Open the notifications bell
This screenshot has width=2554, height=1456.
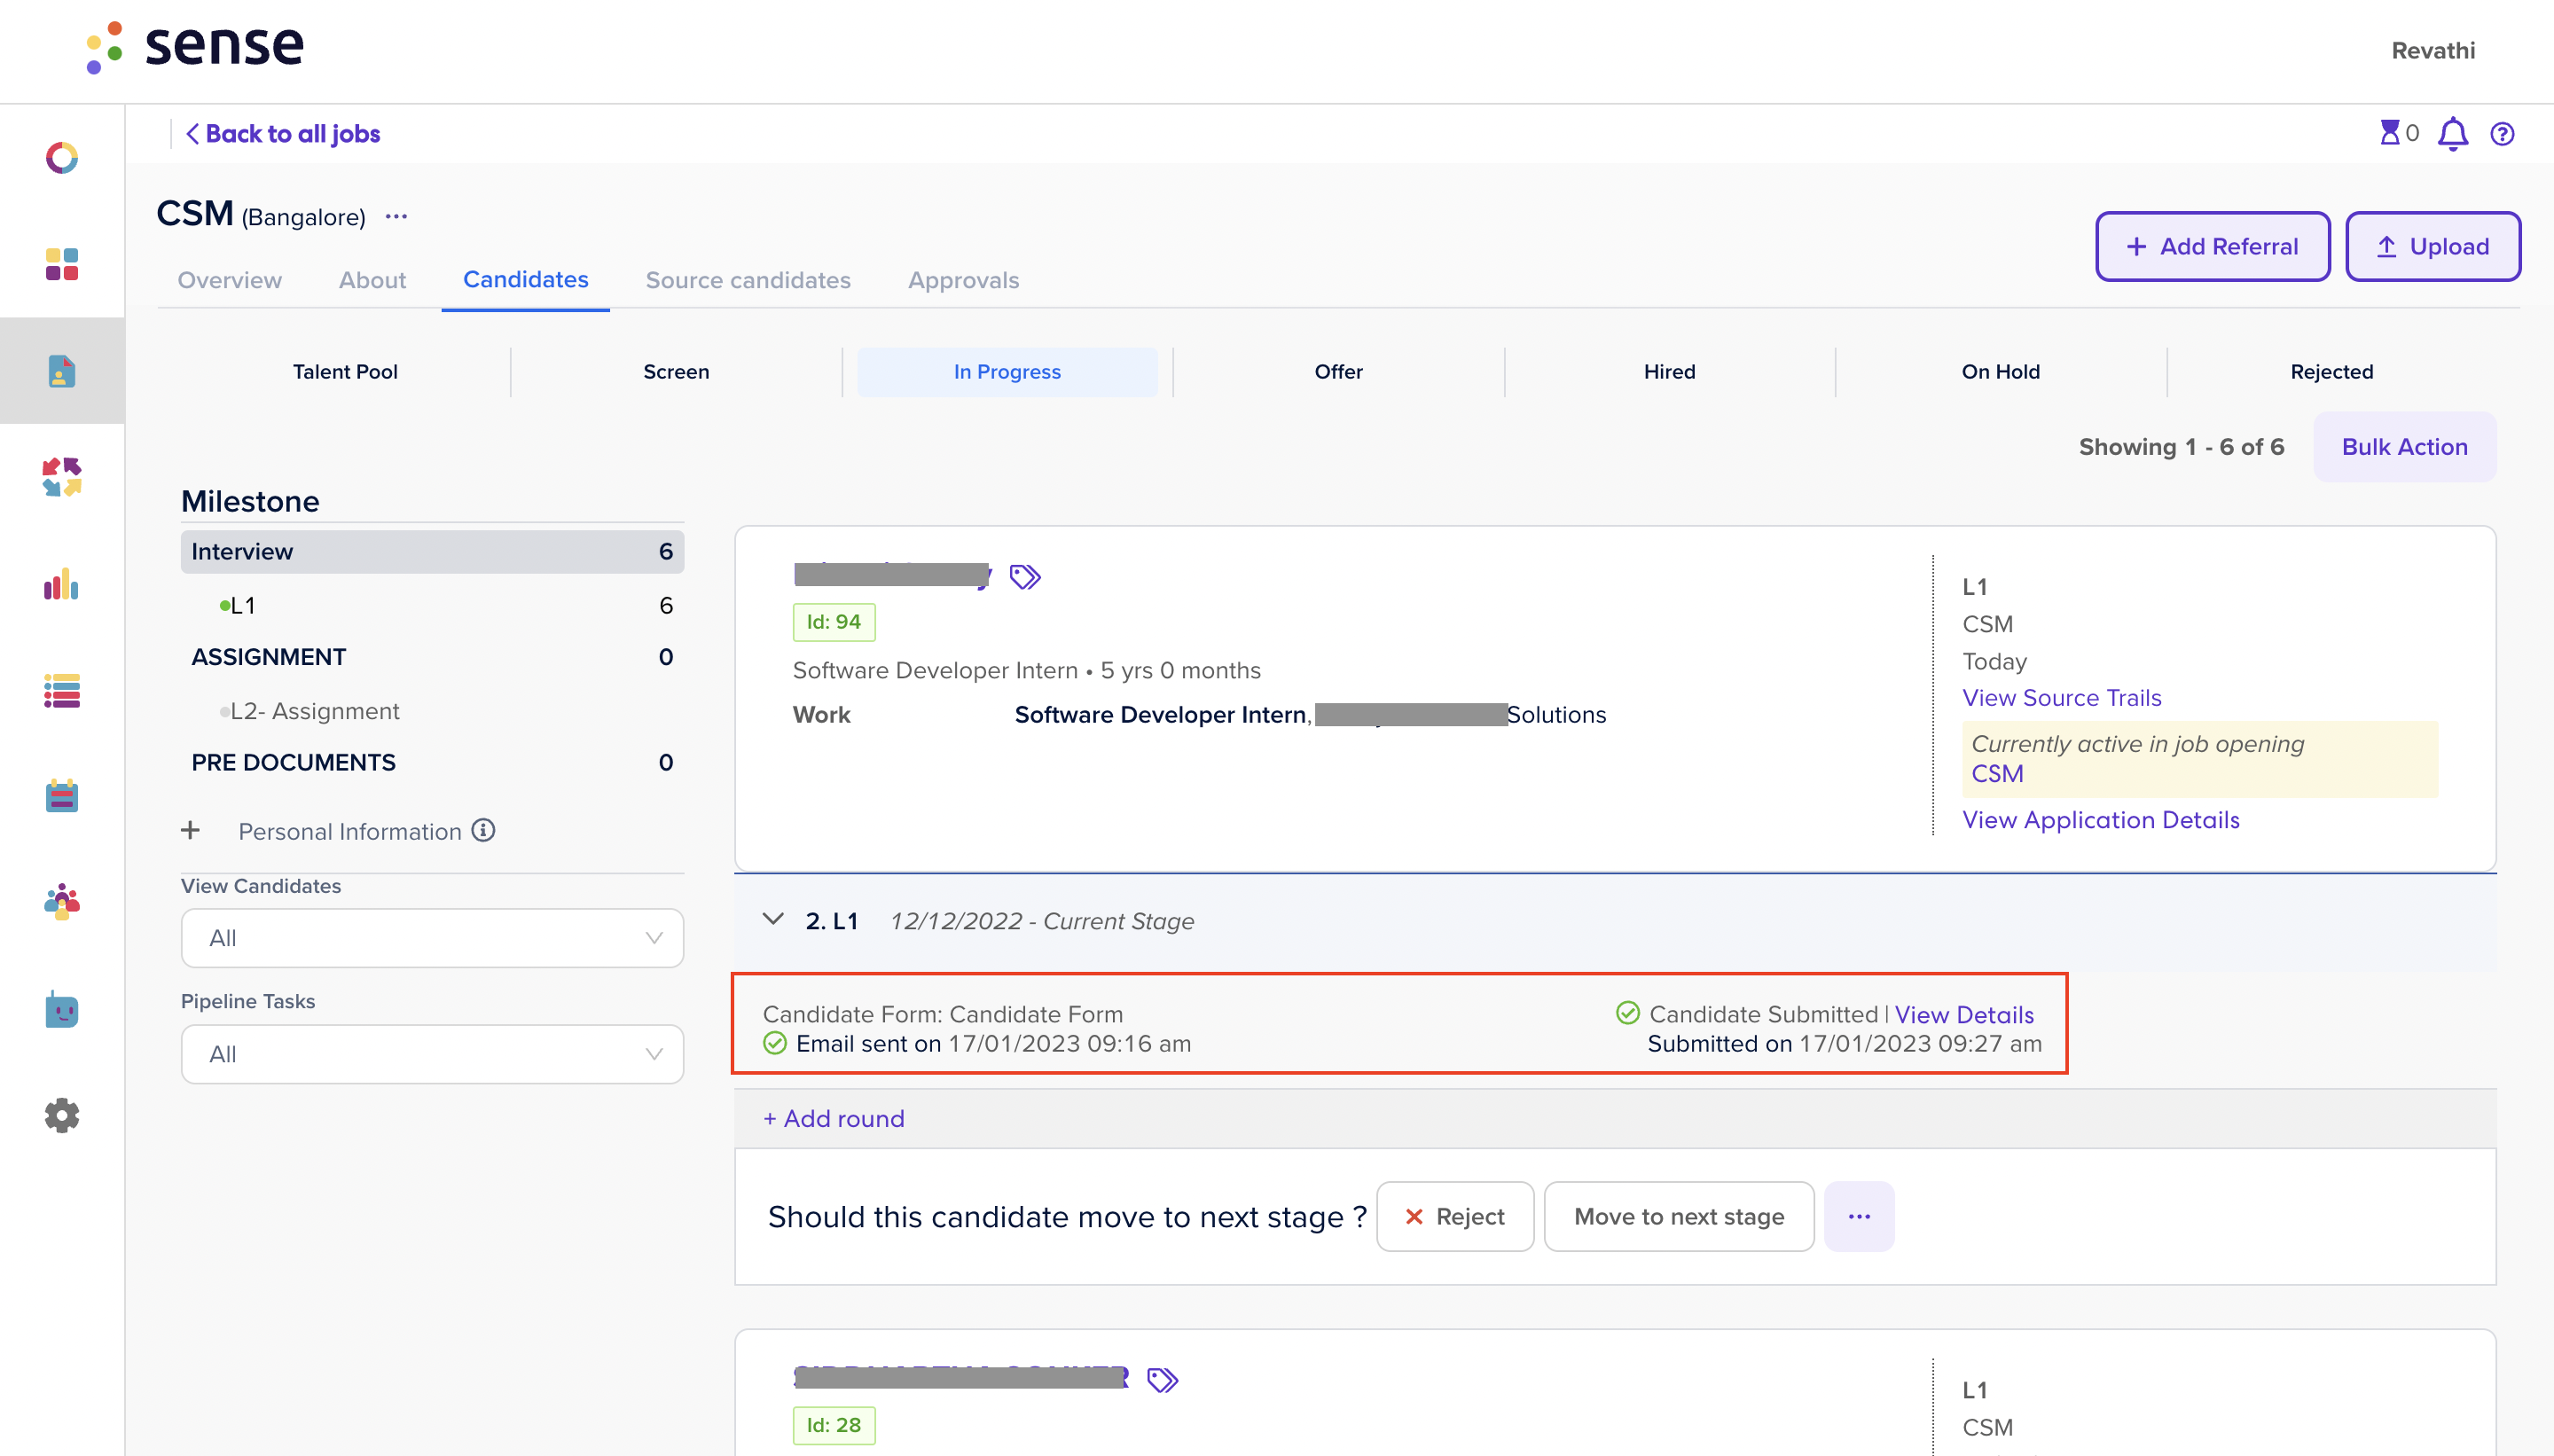pos(2453,133)
